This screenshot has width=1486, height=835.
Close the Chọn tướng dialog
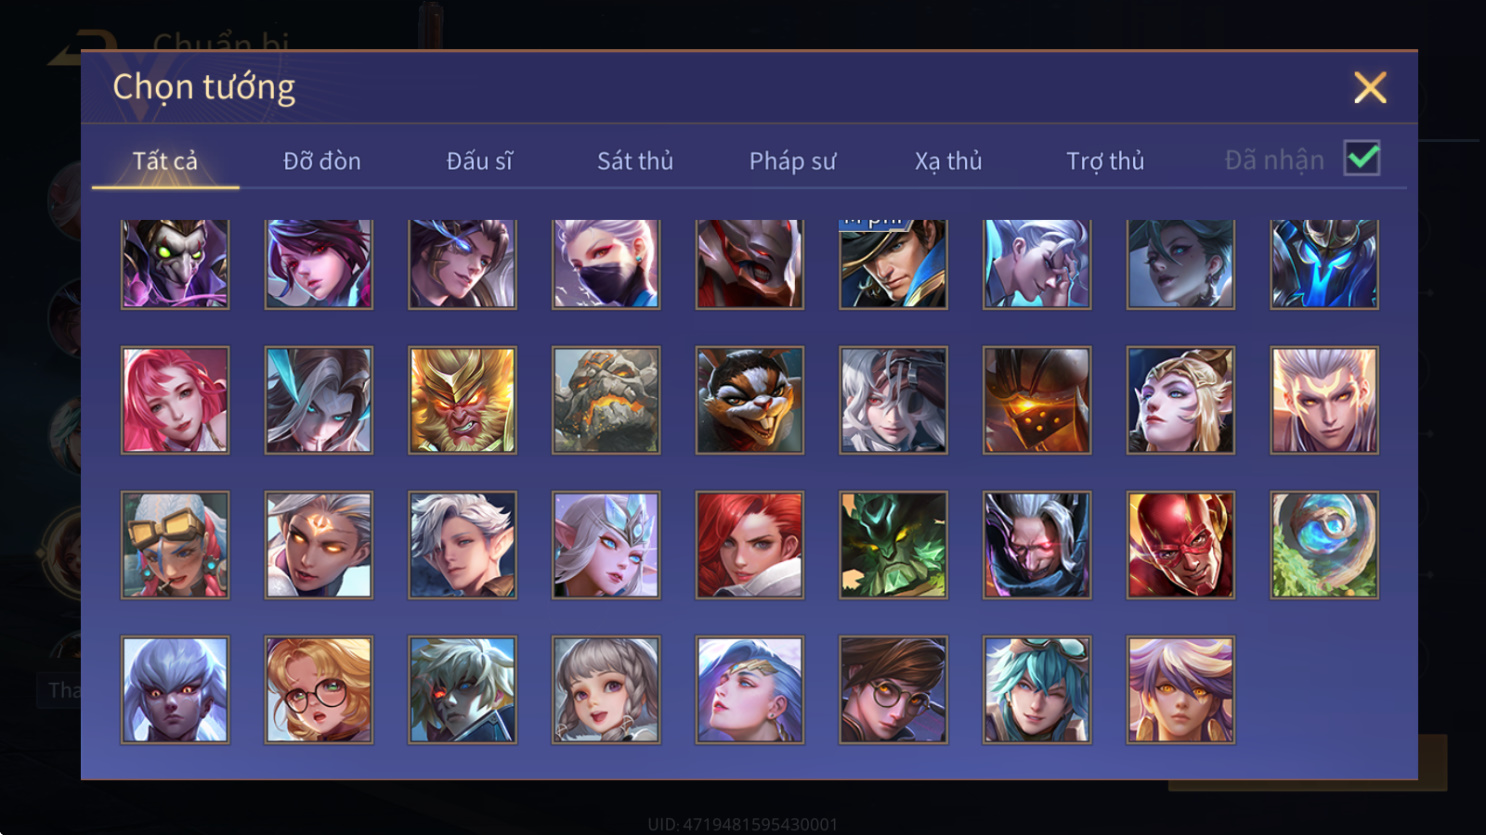[x=1370, y=88]
